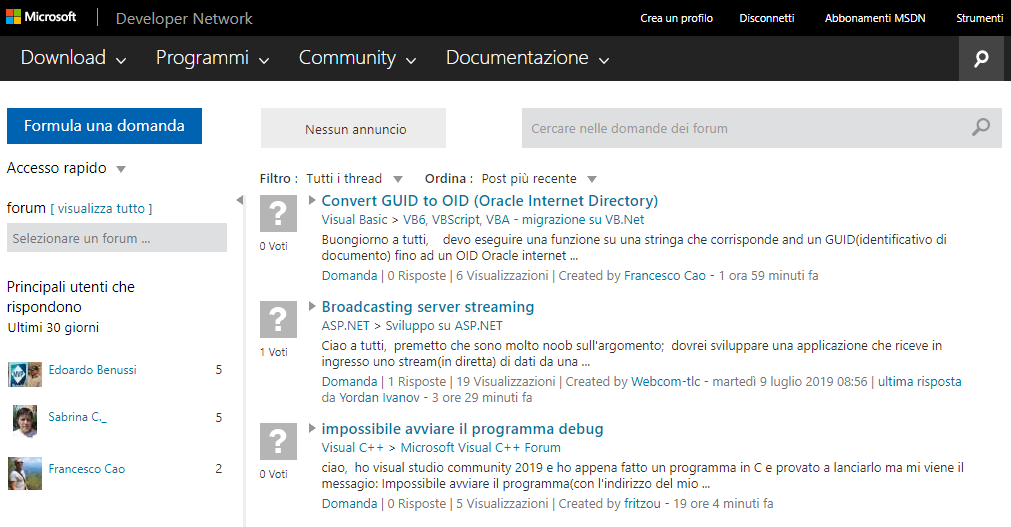Screen dimensions: 1011x527
Task: Open Francesco Cao's avatar in sidebar
Action: click(25, 473)
